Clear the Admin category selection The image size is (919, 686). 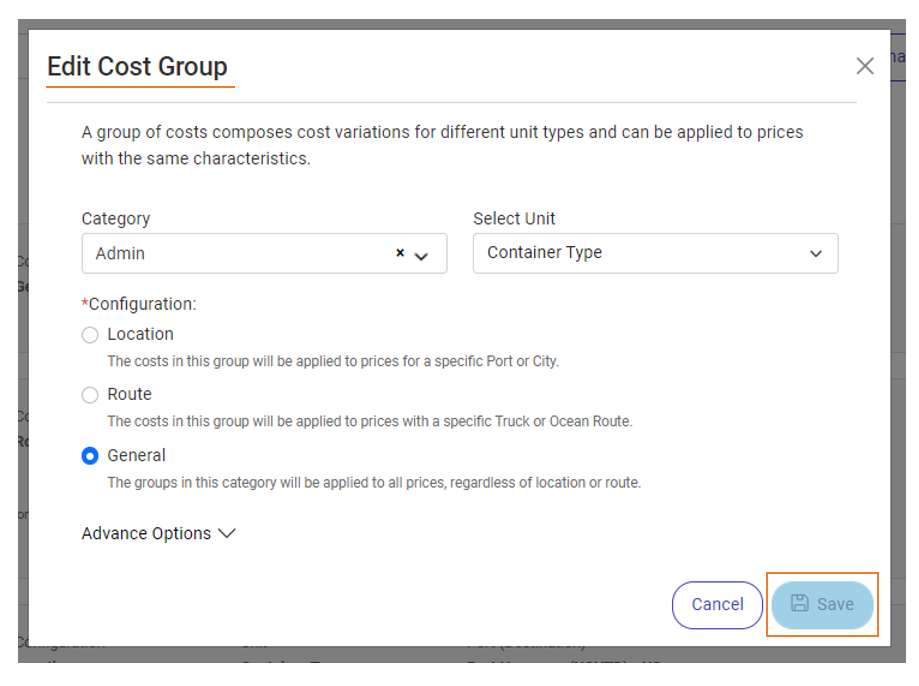[400, 253]
